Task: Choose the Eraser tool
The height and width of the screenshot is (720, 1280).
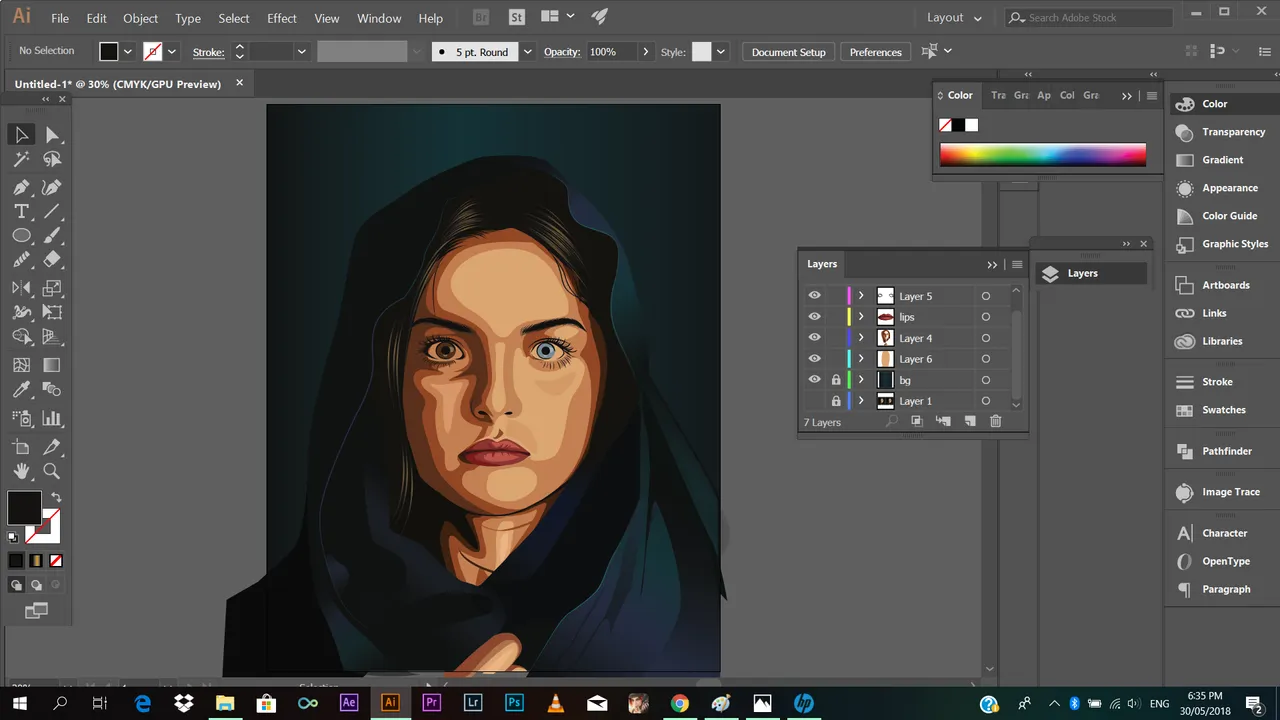Action: pyautogui.click(x=52, y=260)
